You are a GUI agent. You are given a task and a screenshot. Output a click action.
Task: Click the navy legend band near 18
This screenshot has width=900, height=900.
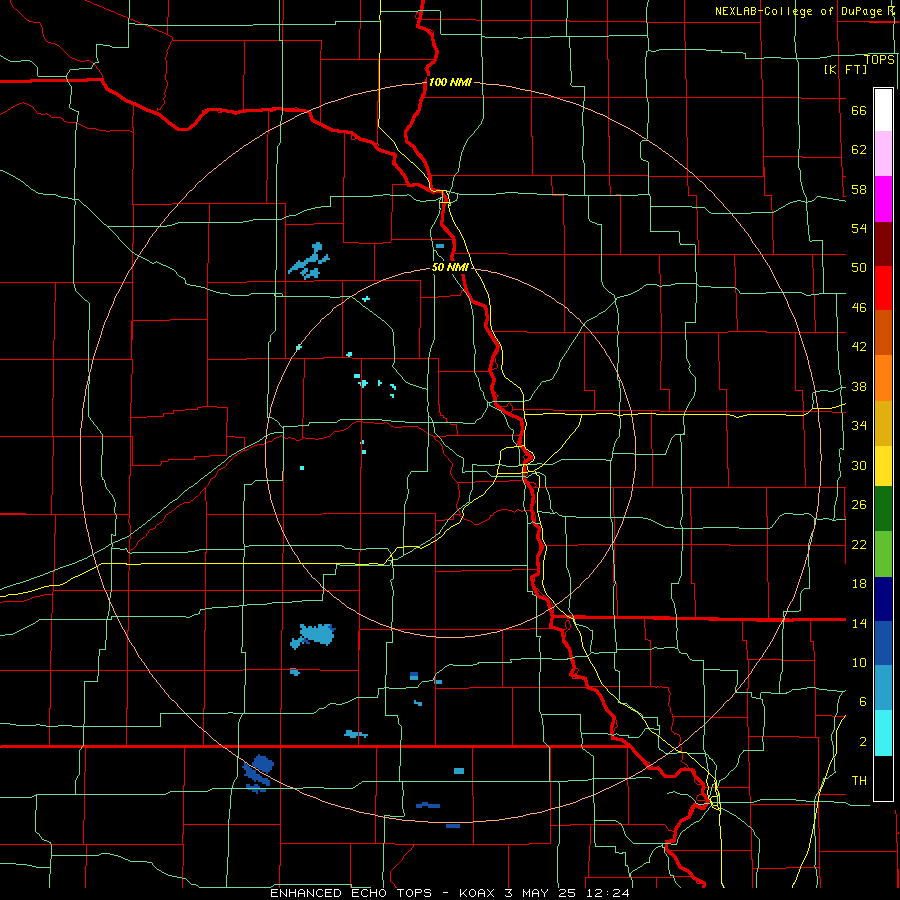pos(883,599)
